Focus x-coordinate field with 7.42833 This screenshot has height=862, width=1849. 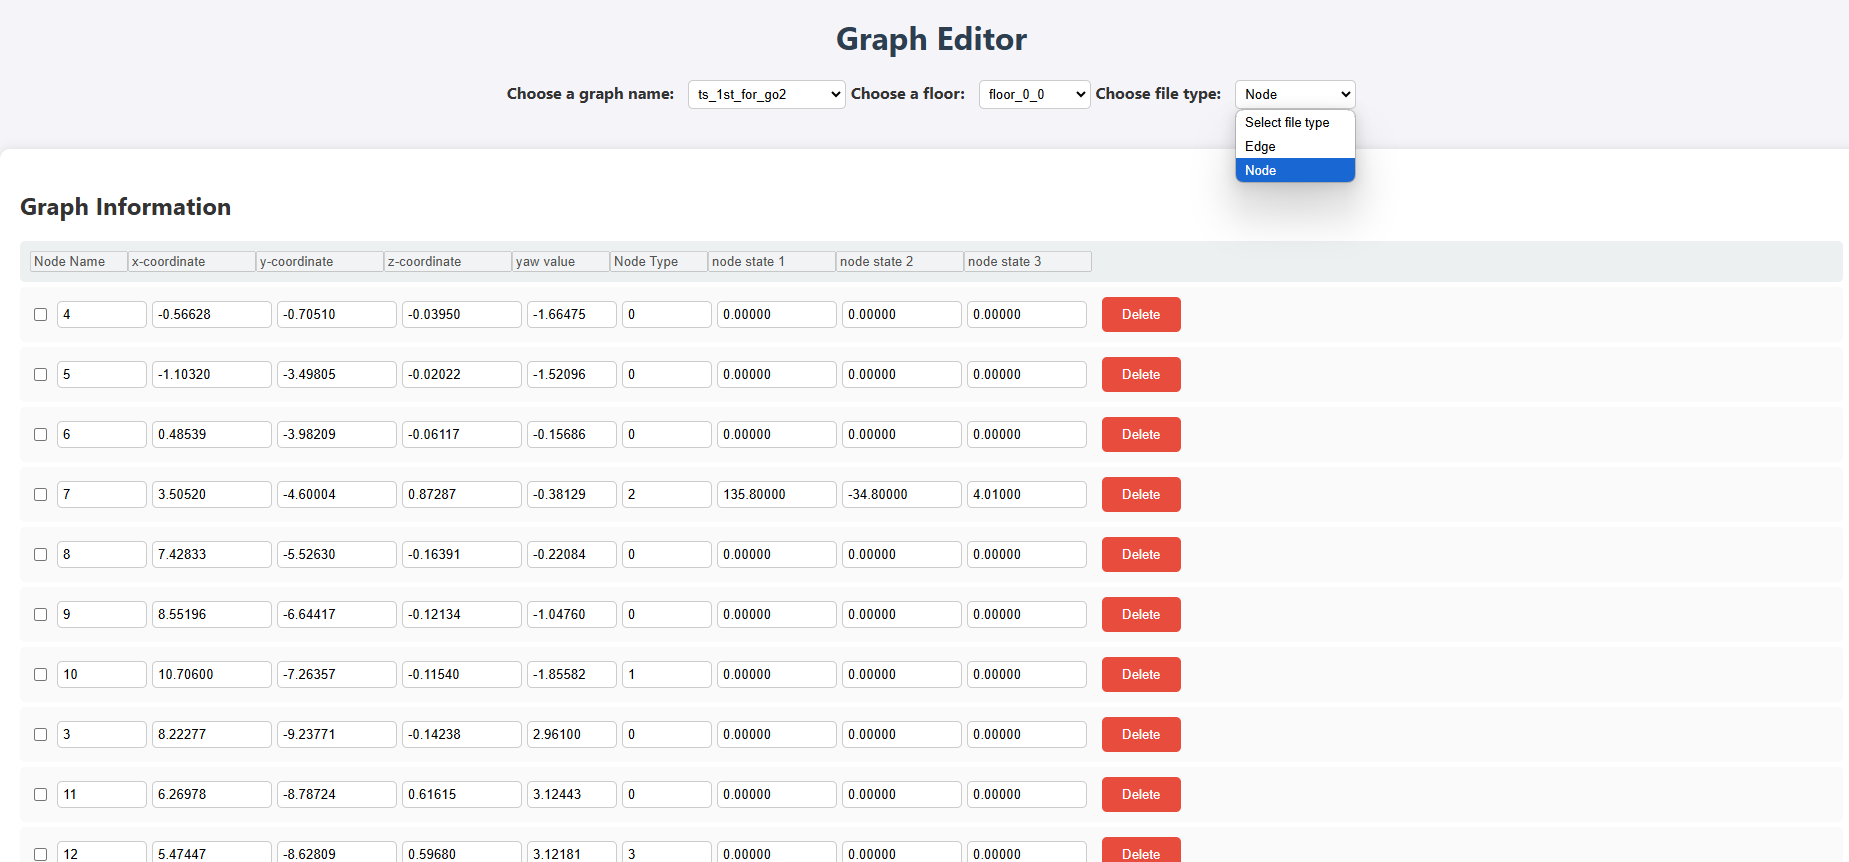tap(212, 554)
